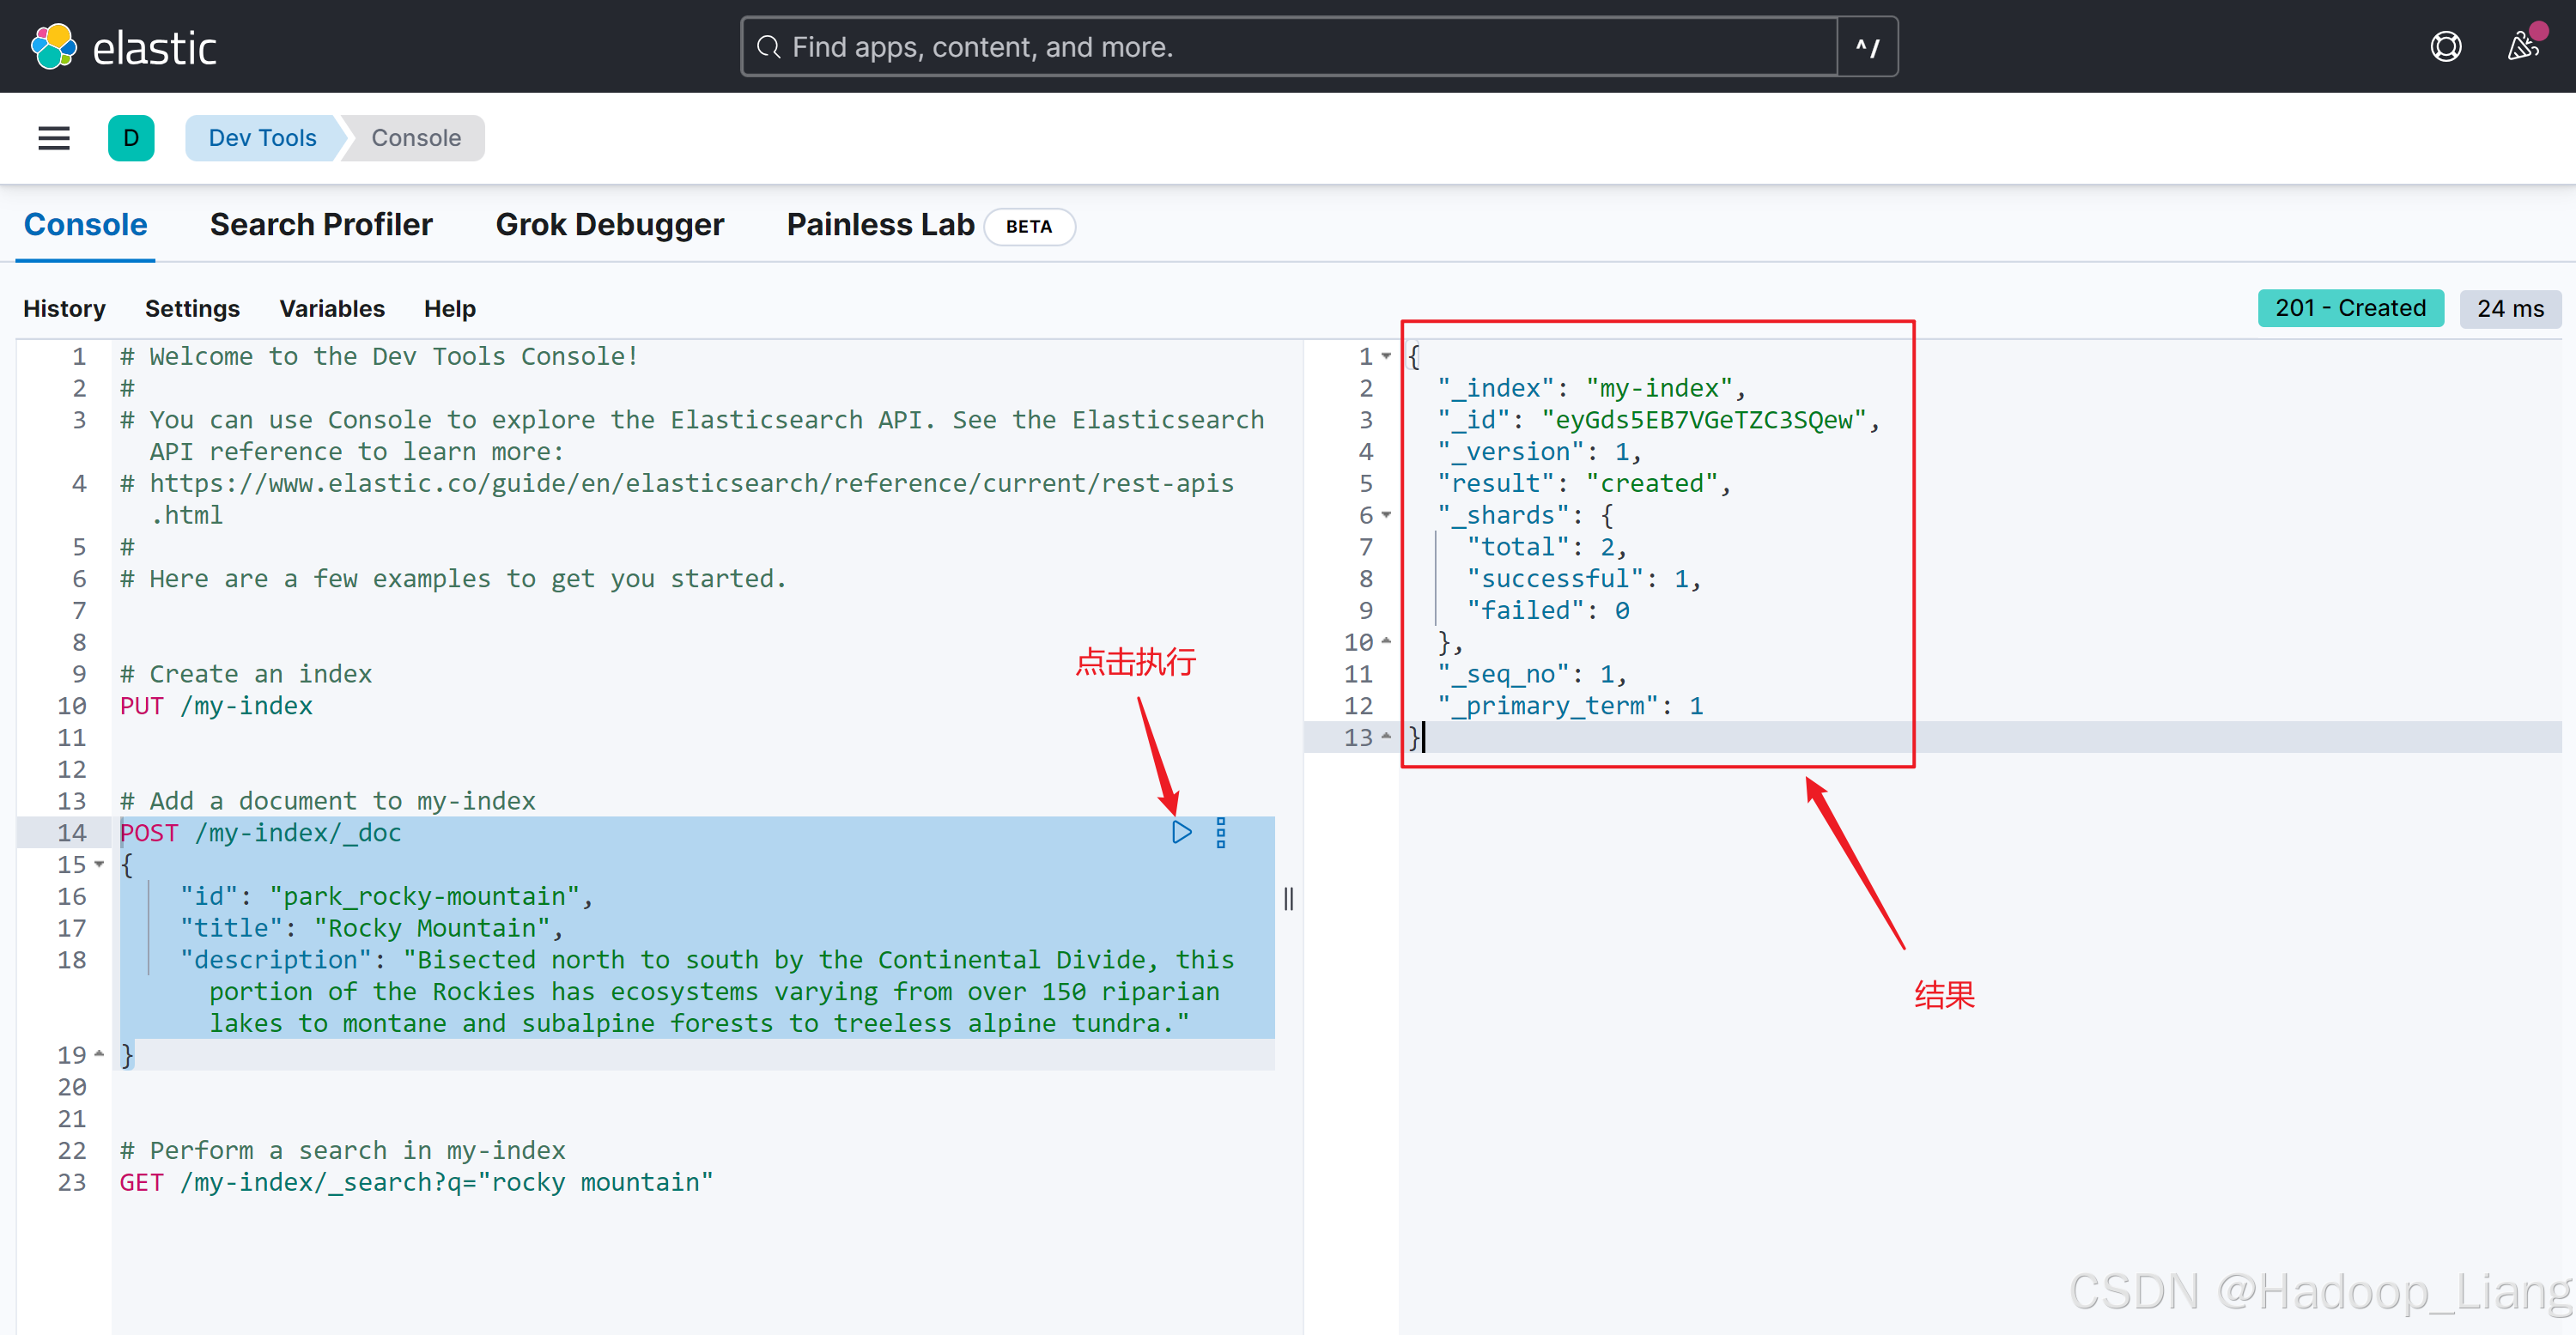Click the "title": "Rocky Mountain" line

tap(371, 928)
